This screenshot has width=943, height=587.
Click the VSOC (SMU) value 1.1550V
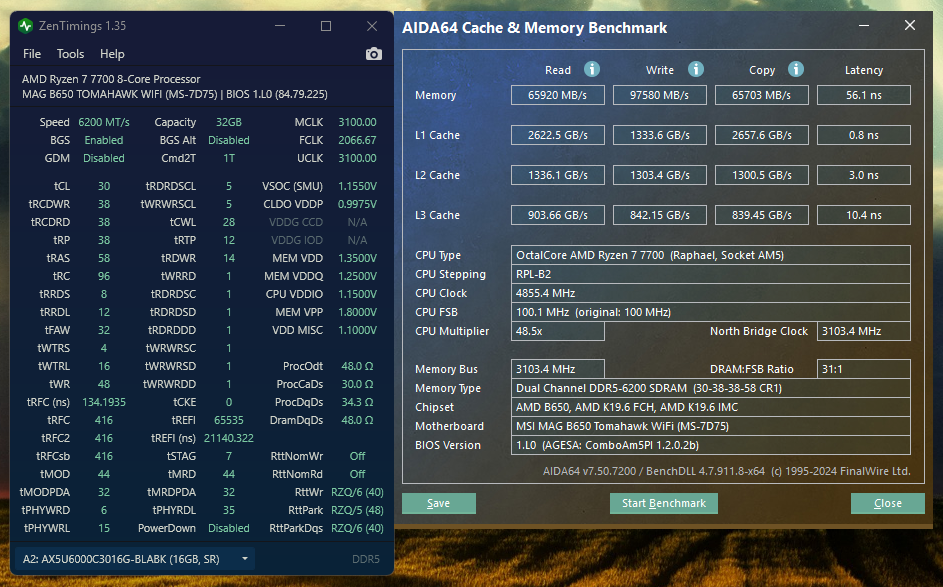pos(357,186)
